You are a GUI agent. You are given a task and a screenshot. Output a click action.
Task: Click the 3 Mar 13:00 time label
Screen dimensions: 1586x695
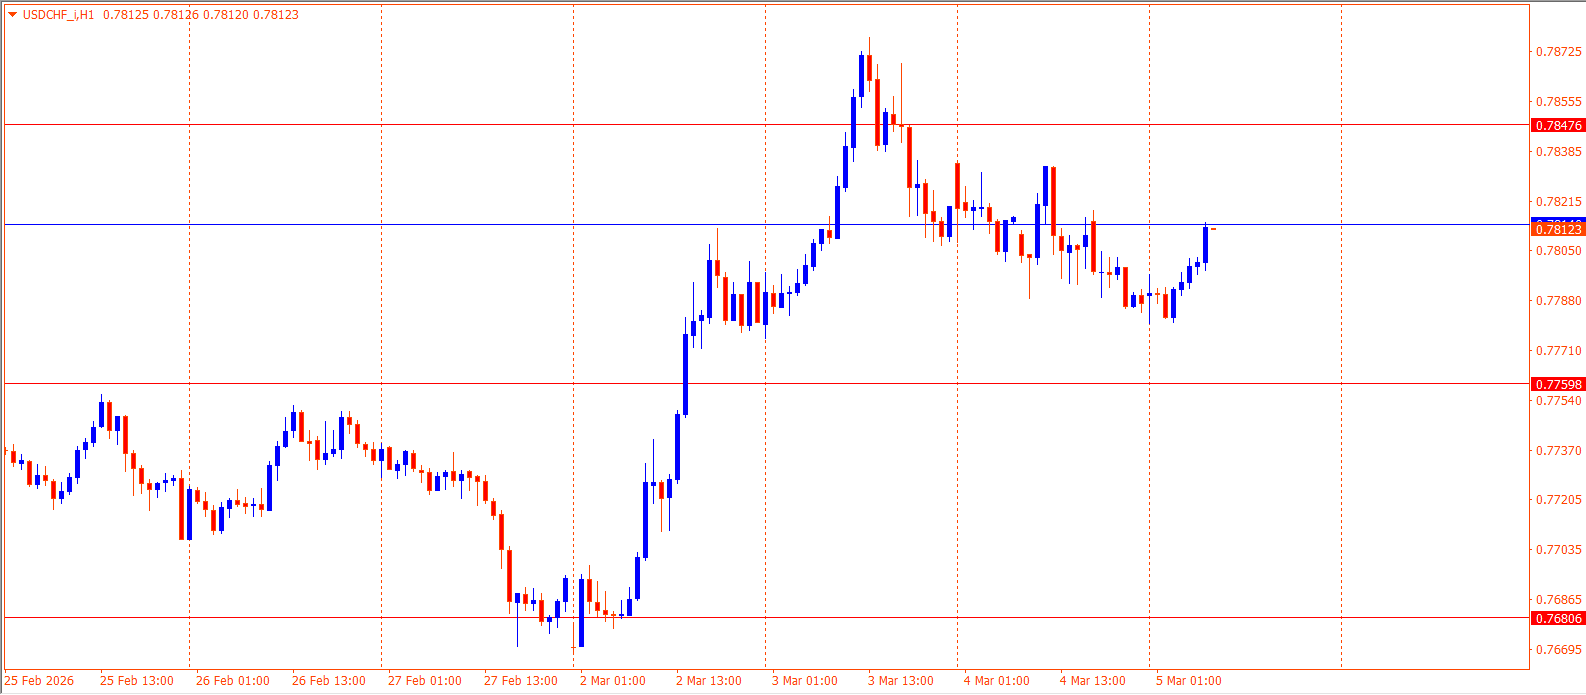point(901,681)
